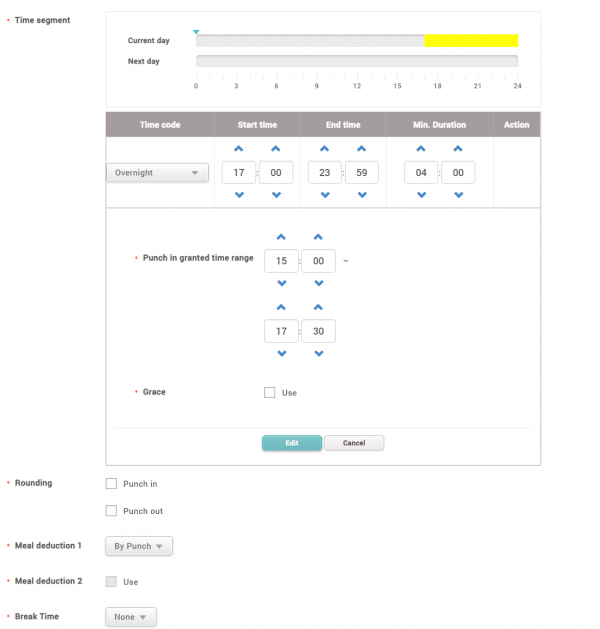Decrease punch in range end minutes

pyautogui.click(x=318, y=353)
